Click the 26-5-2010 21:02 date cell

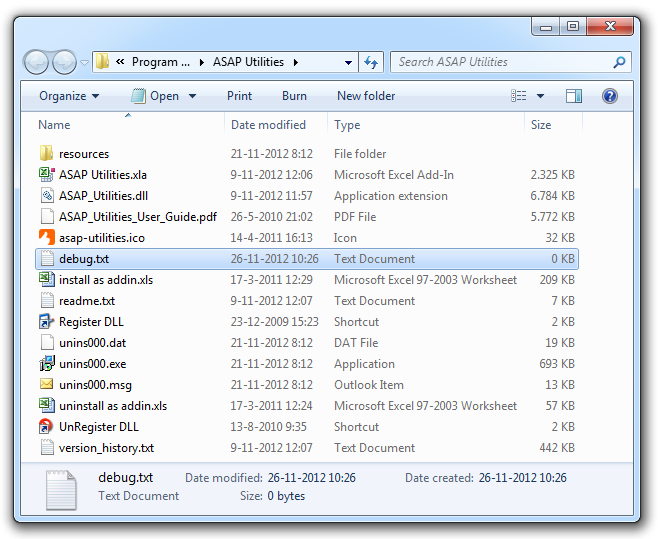pyautogui.click(x=272, y=217)
